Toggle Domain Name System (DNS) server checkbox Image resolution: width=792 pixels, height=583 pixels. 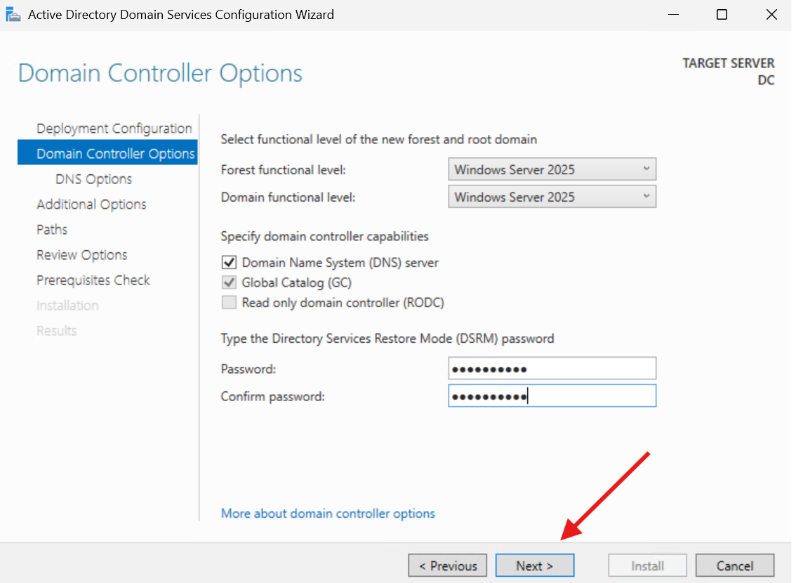pos(229,263)
